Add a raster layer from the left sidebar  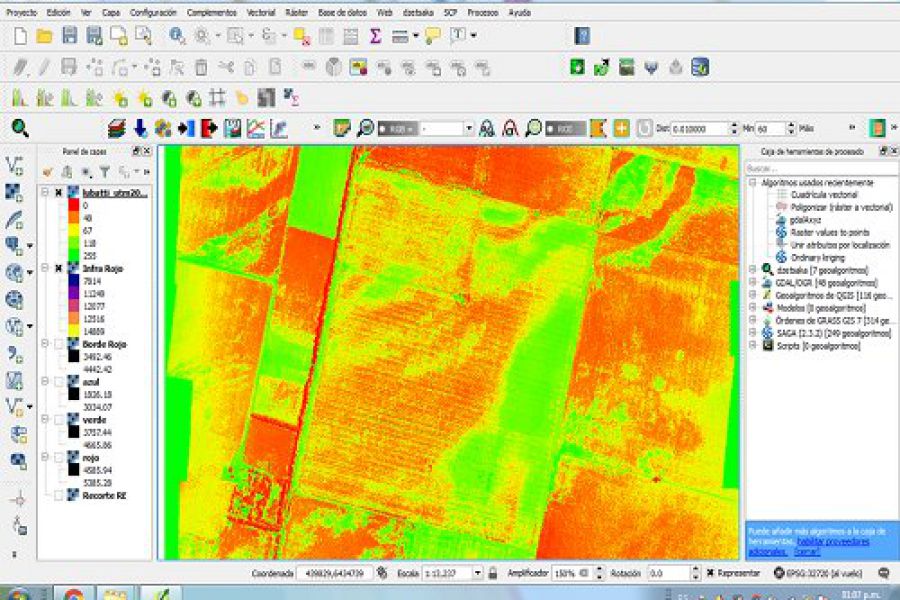tap(14, 193)
